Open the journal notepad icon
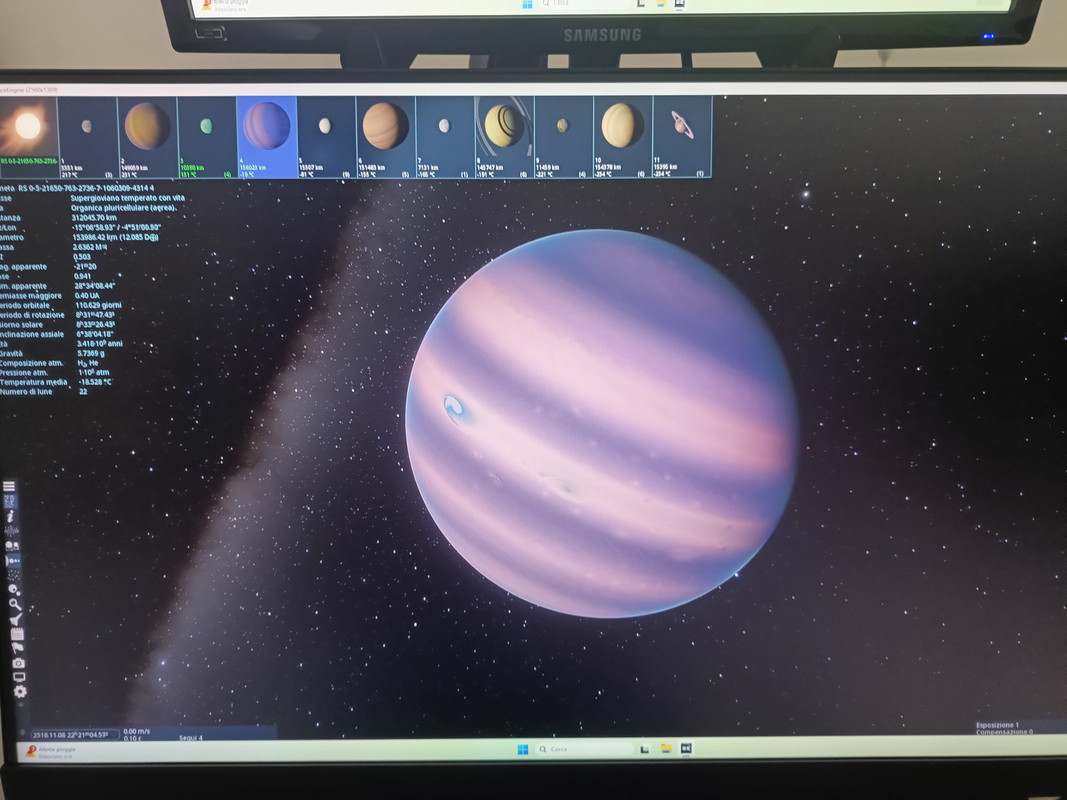 [17, 633]
